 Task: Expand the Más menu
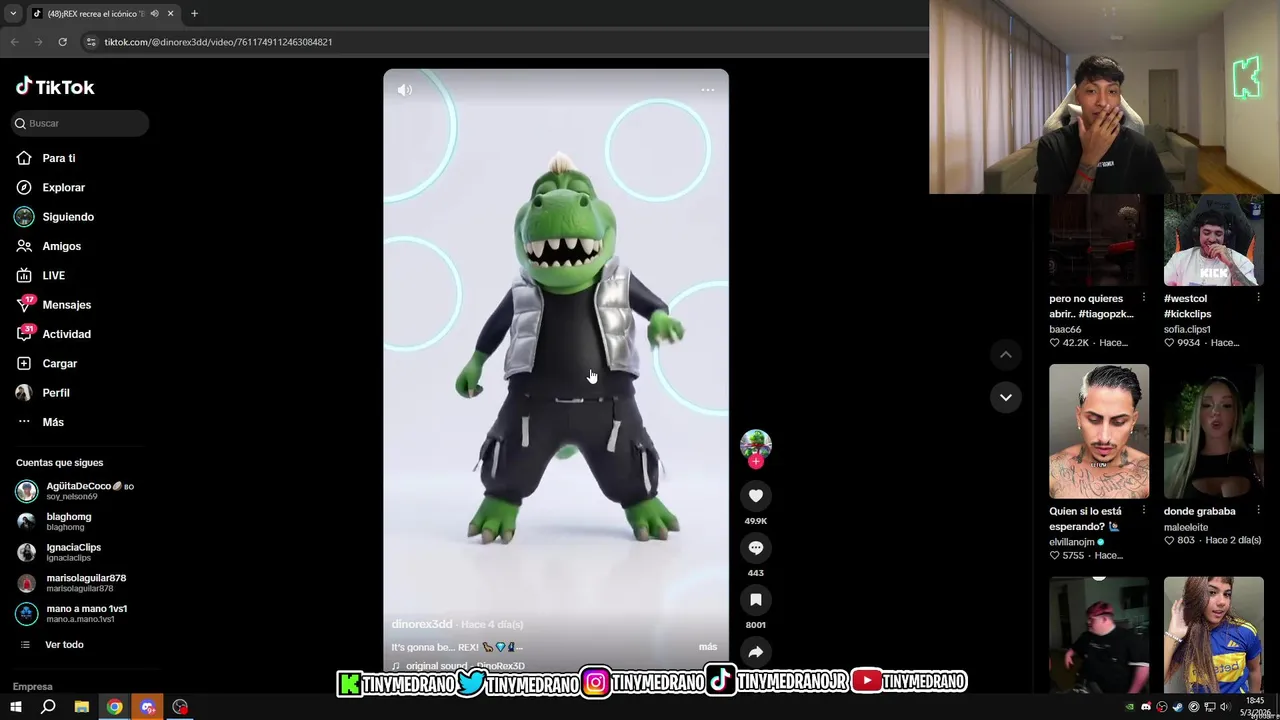40,422
